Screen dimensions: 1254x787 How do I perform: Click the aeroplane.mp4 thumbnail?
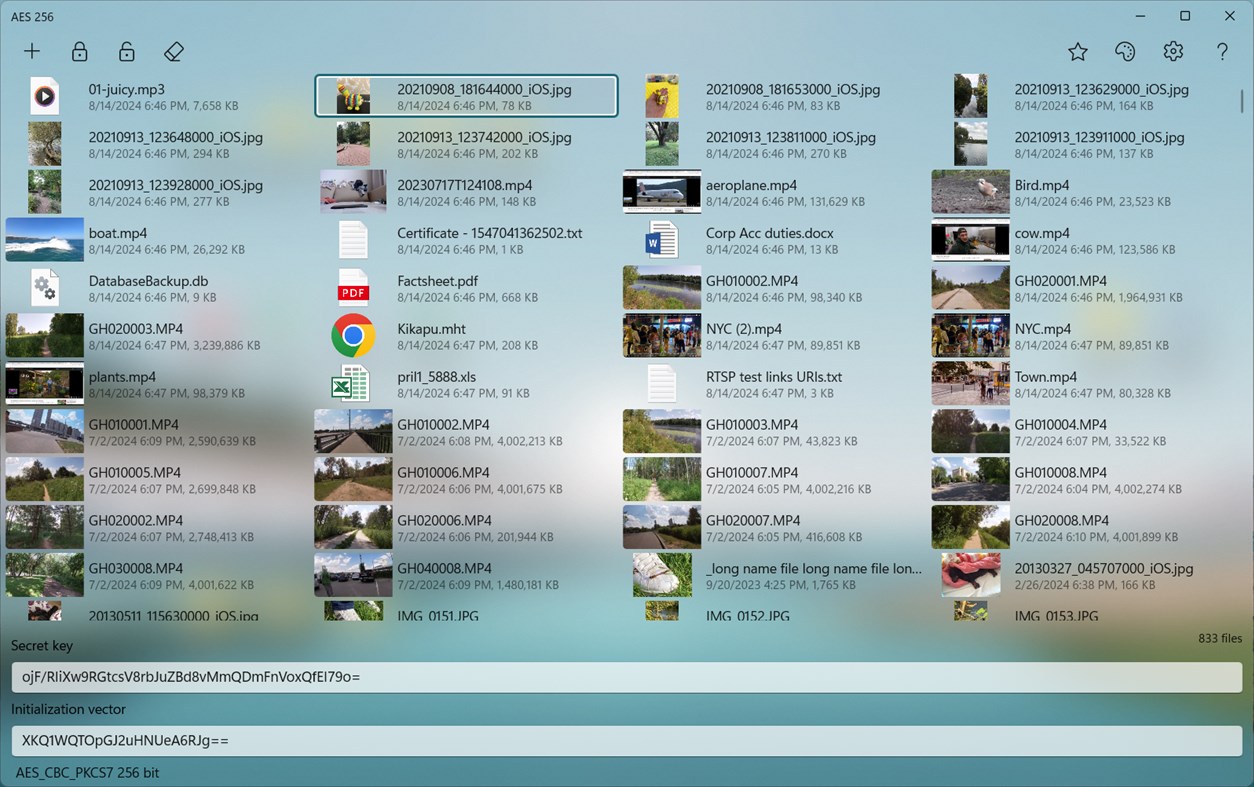coord(662,192)
